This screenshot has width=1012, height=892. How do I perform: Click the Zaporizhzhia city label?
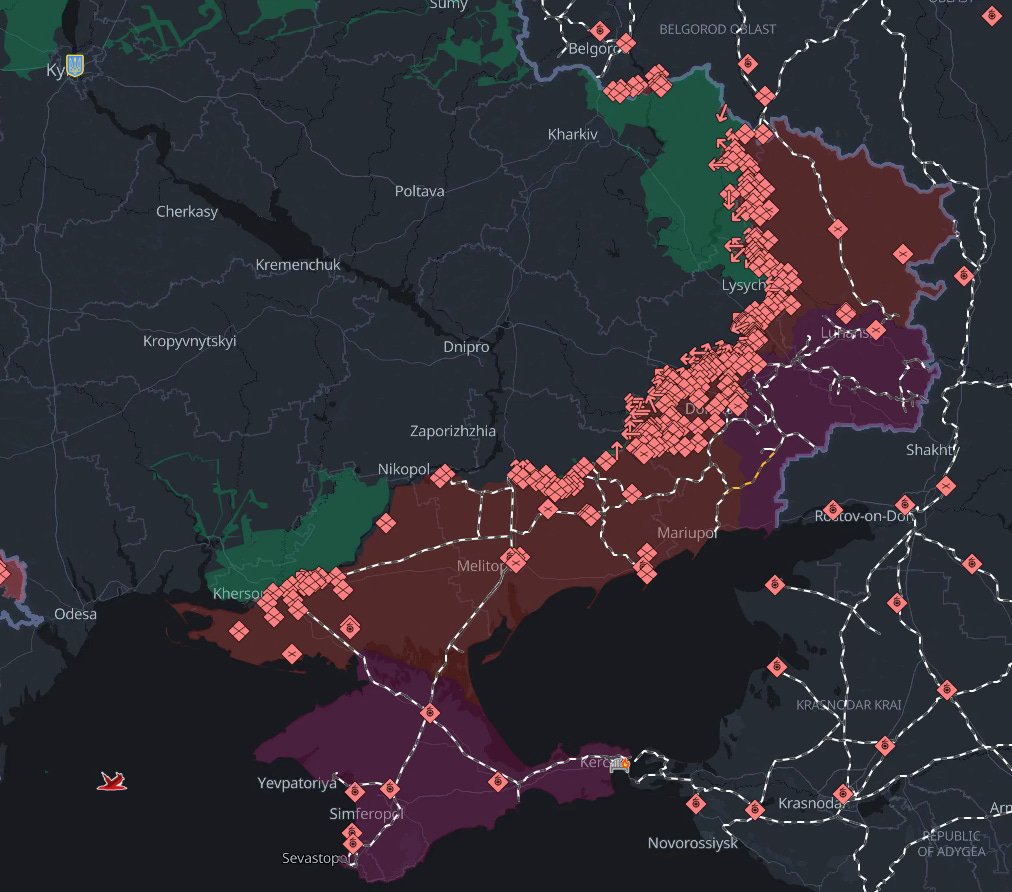tap(453, 431)
